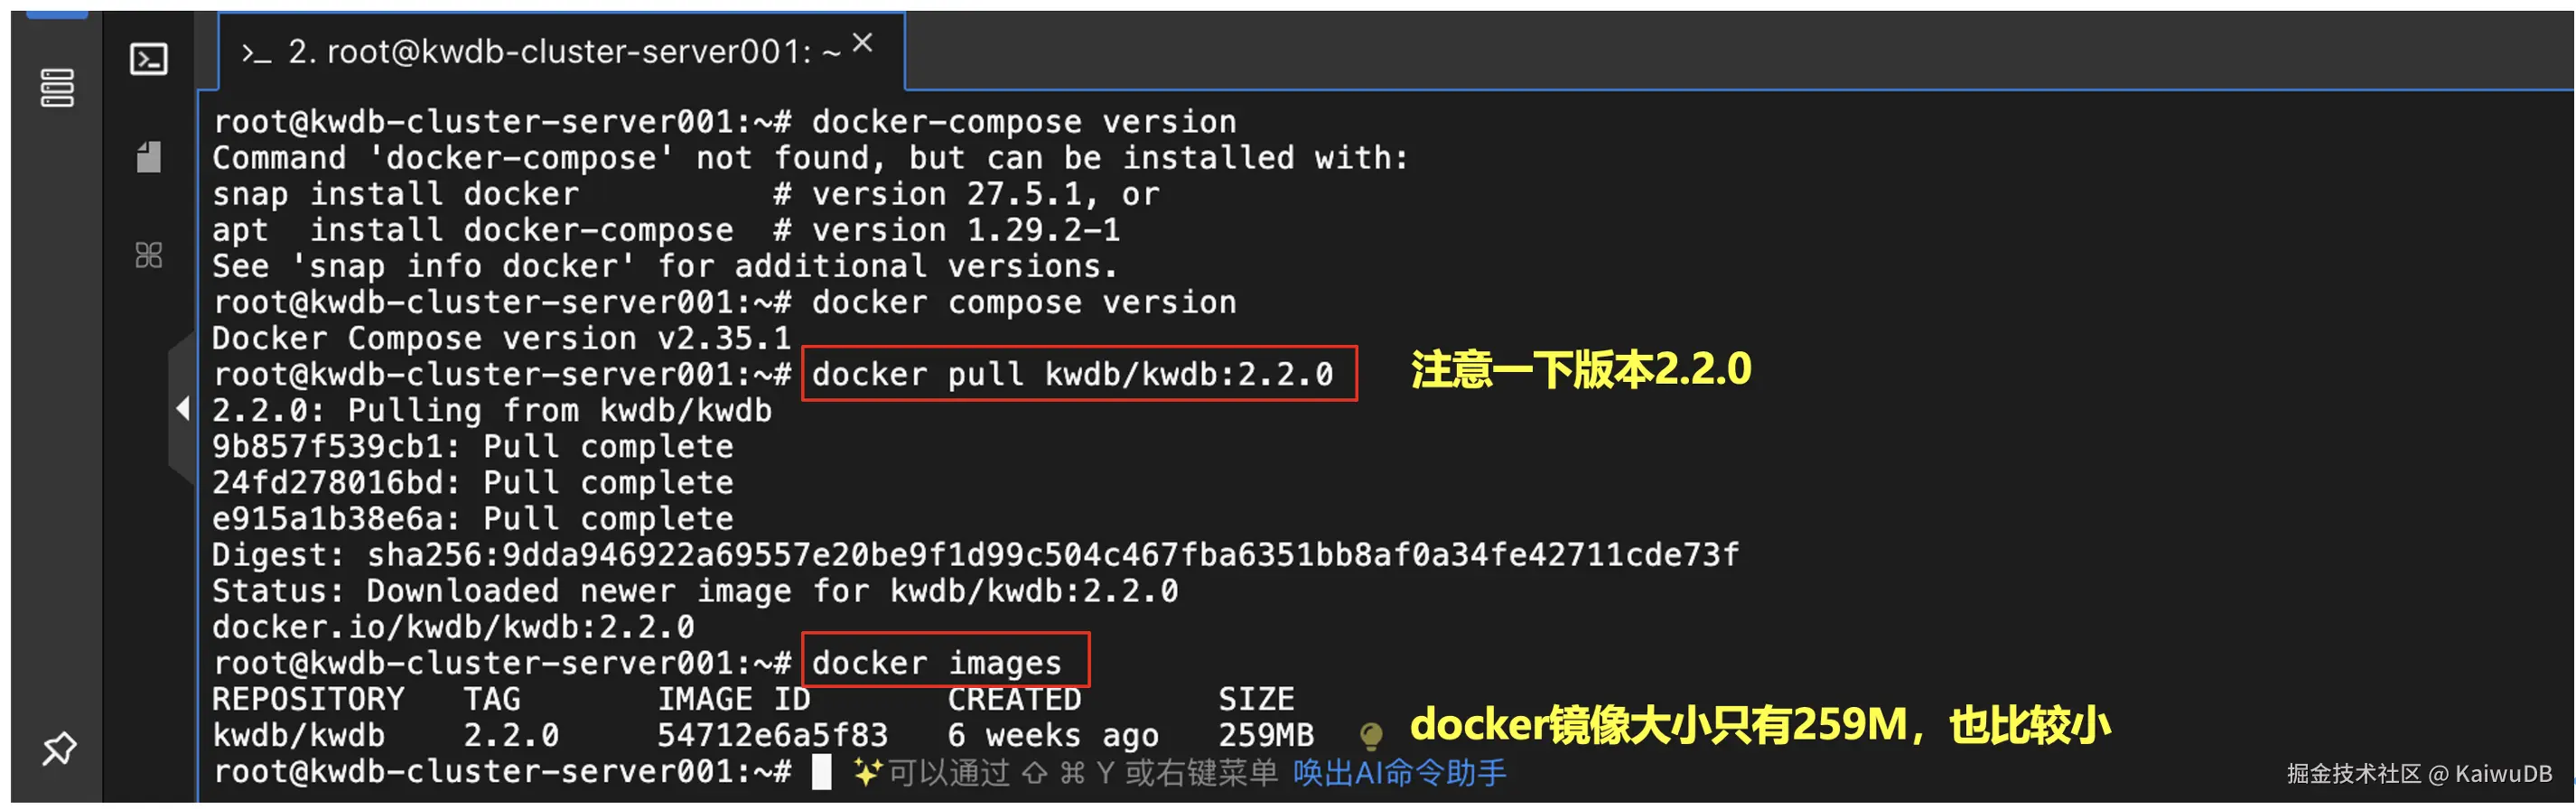This screenshot has height=809, width=2576.
Task: Click the image ID 54712e6a5f83
Action: click(772, 736)
